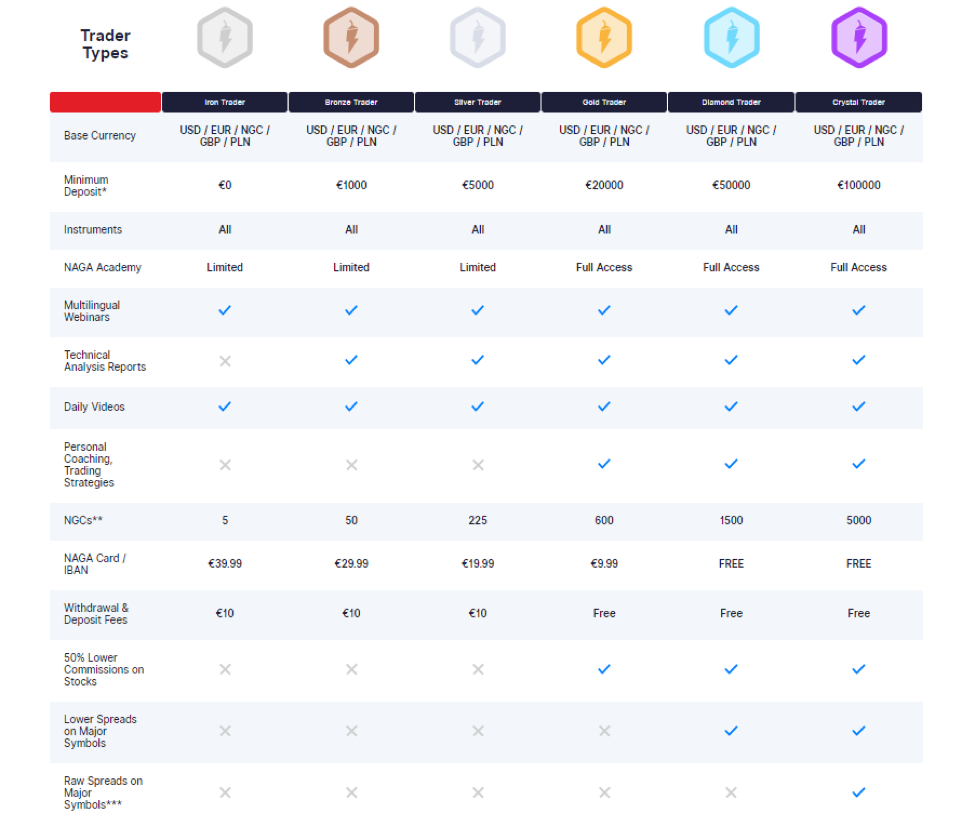Image resolution: width=975 pixels, height=826 pixels.
Task: Click the €39.99 NAGA Card price
Action: tap(224, 564)
